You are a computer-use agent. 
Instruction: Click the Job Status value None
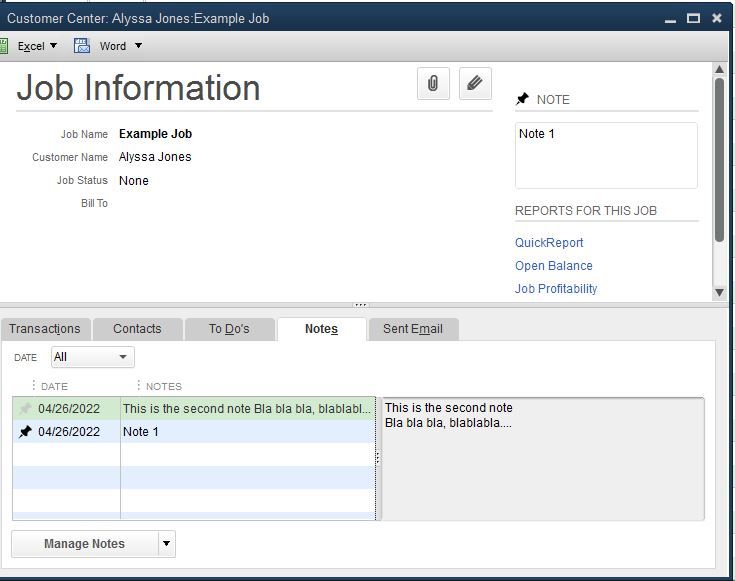(134, 181)
